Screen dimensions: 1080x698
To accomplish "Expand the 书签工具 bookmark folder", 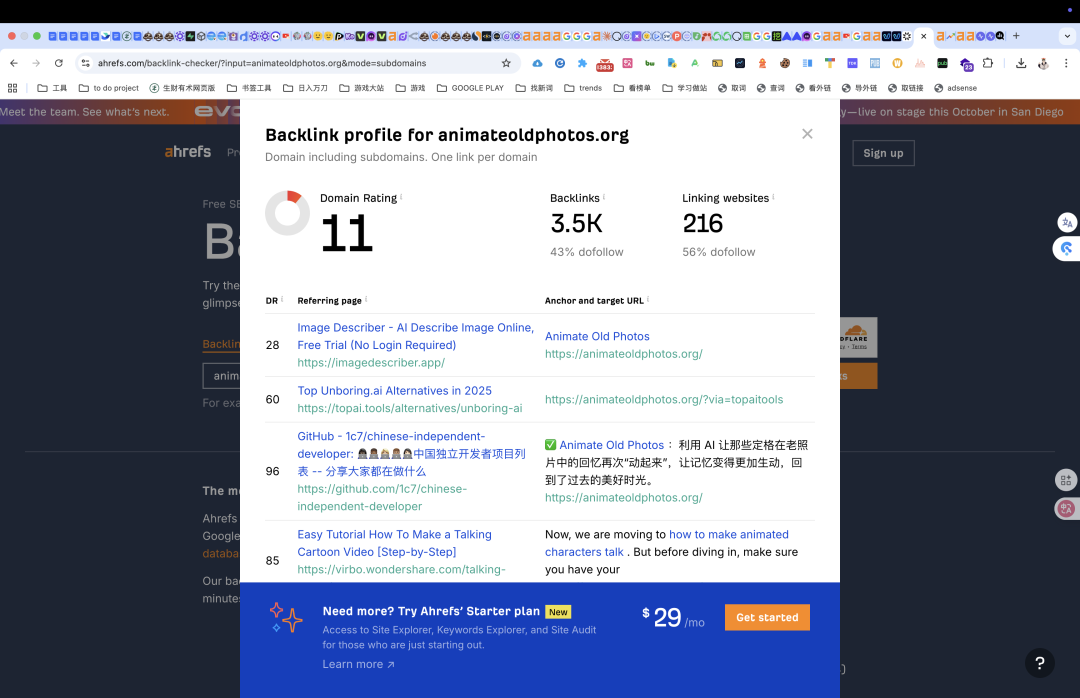I will [249, 88].
